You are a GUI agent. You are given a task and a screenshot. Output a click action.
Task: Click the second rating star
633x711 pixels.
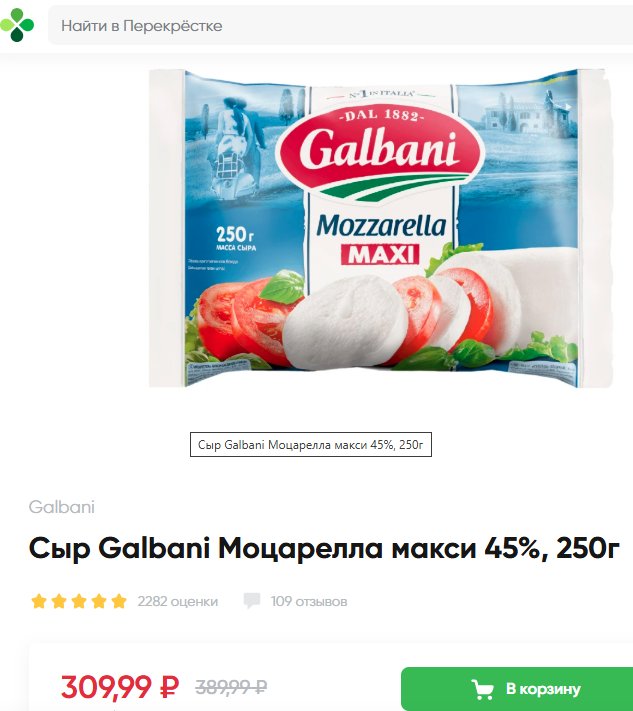click(59, 601)
